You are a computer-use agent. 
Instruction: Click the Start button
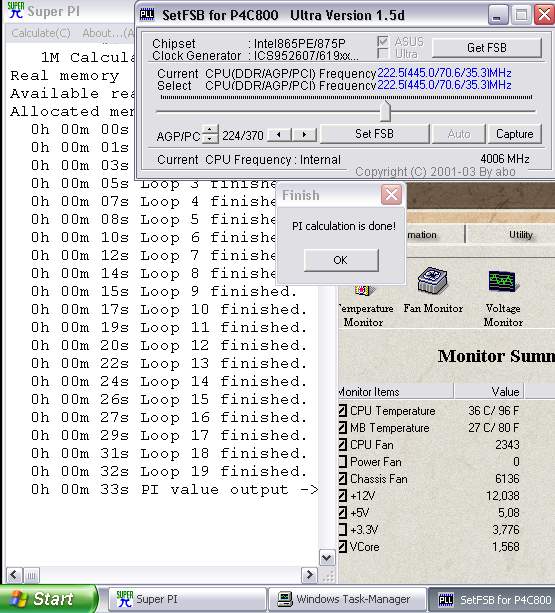49,599
